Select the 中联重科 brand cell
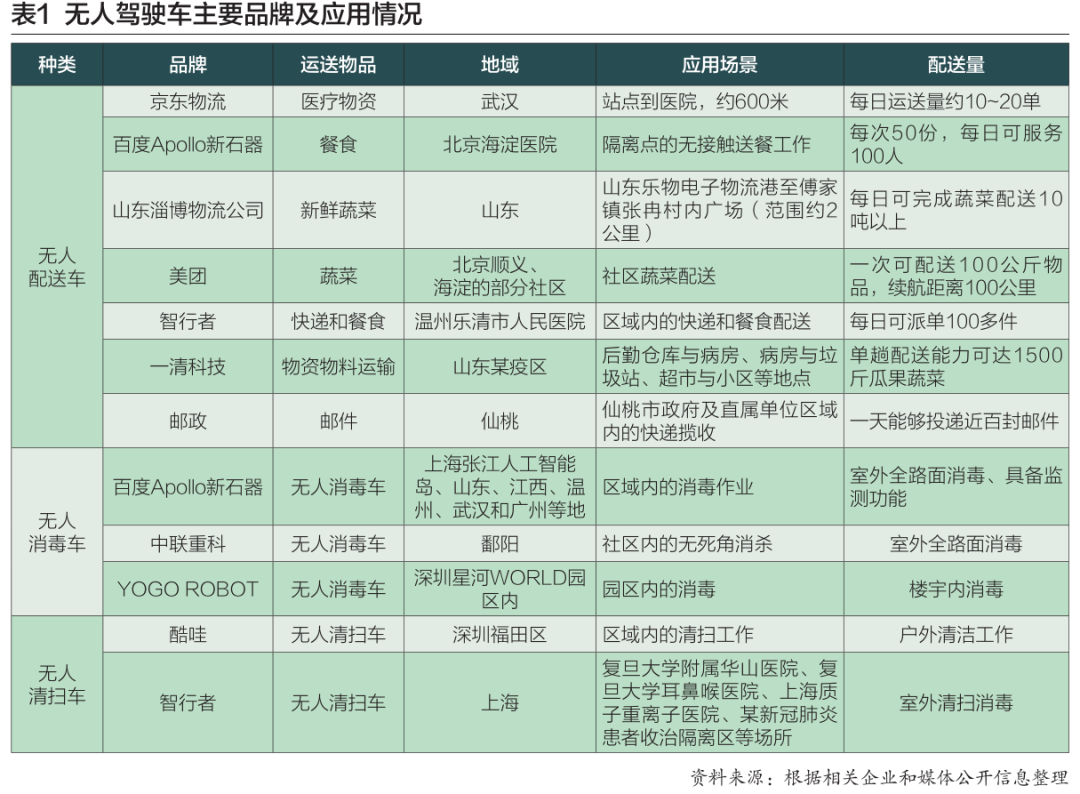1080x794 pixels. click(188, 544)
